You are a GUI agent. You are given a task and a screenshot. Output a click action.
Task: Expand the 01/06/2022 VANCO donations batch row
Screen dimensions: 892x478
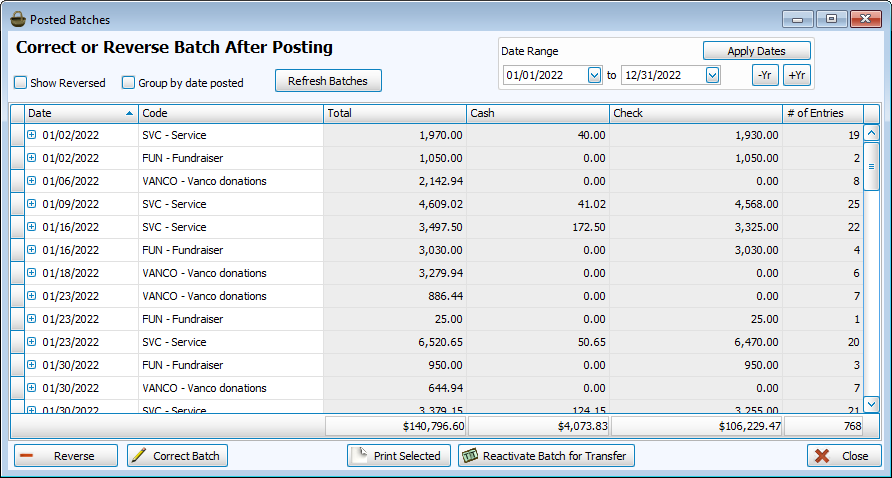(x=31, y=181)
